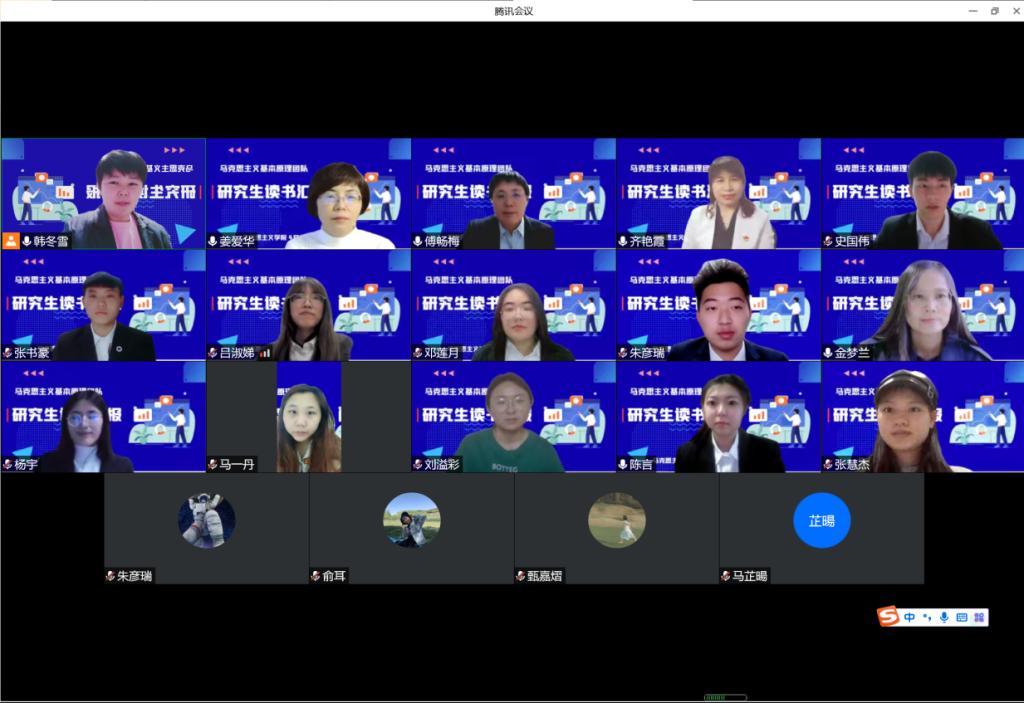This screenshot has height=703, width=1024.
Task: Click the network signal icon beside 吕淑娣
Action: (265, 353)
